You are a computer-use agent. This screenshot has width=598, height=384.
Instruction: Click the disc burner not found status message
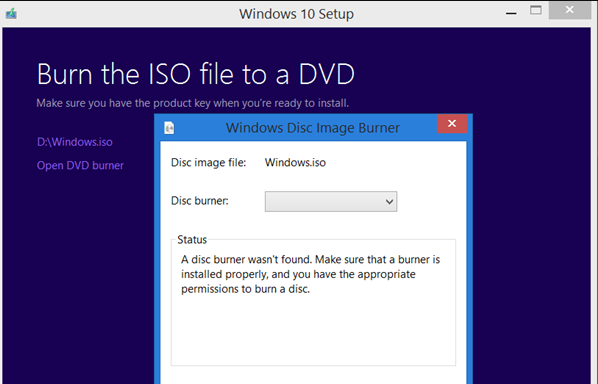[310, 274]
